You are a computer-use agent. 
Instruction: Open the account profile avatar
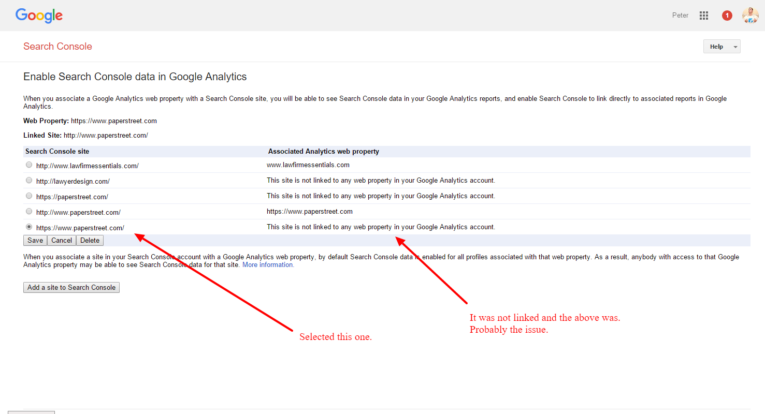pyautogui.click(x=750, y=16)
